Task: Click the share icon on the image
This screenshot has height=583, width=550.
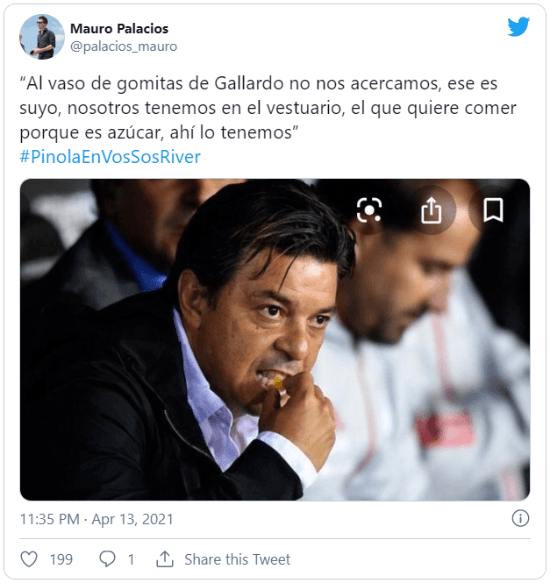Action: coord(431,210)
